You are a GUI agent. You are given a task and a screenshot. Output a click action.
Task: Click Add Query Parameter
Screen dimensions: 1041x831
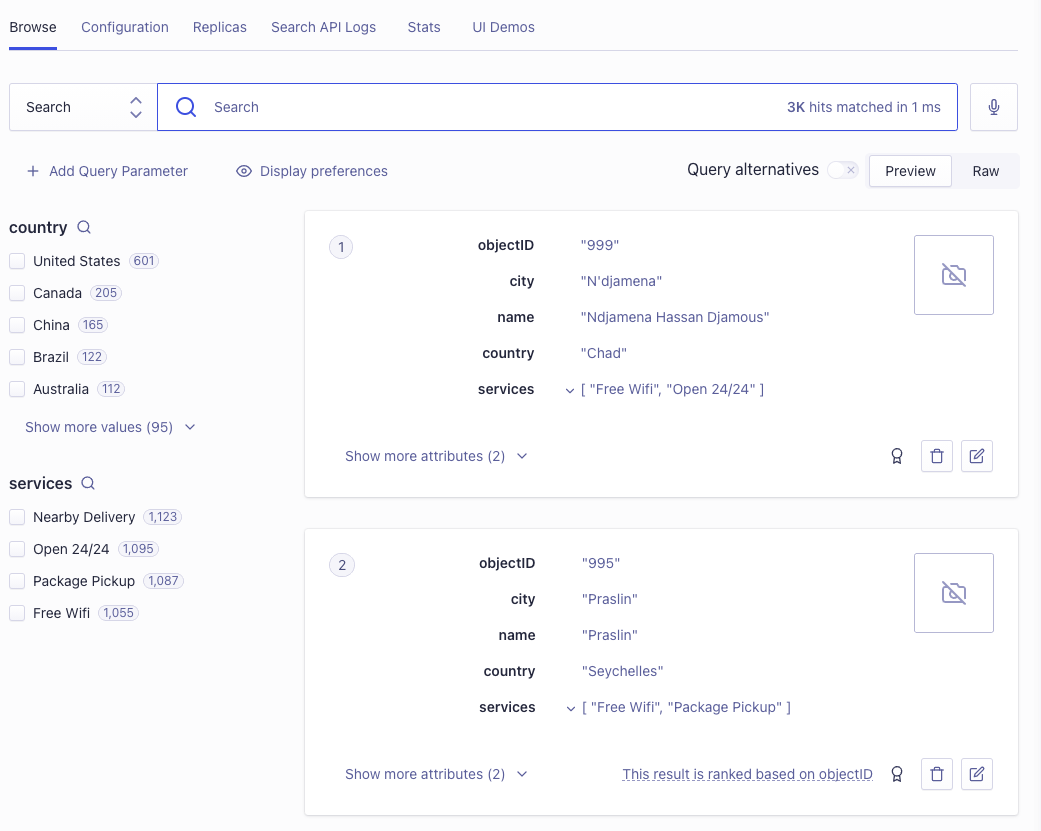(107, 171)
